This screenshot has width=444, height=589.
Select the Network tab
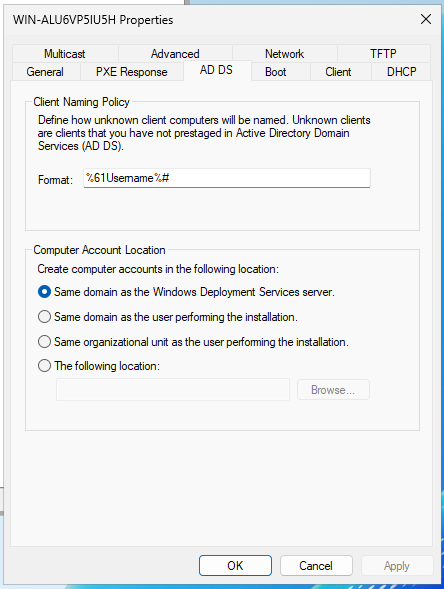284,54
